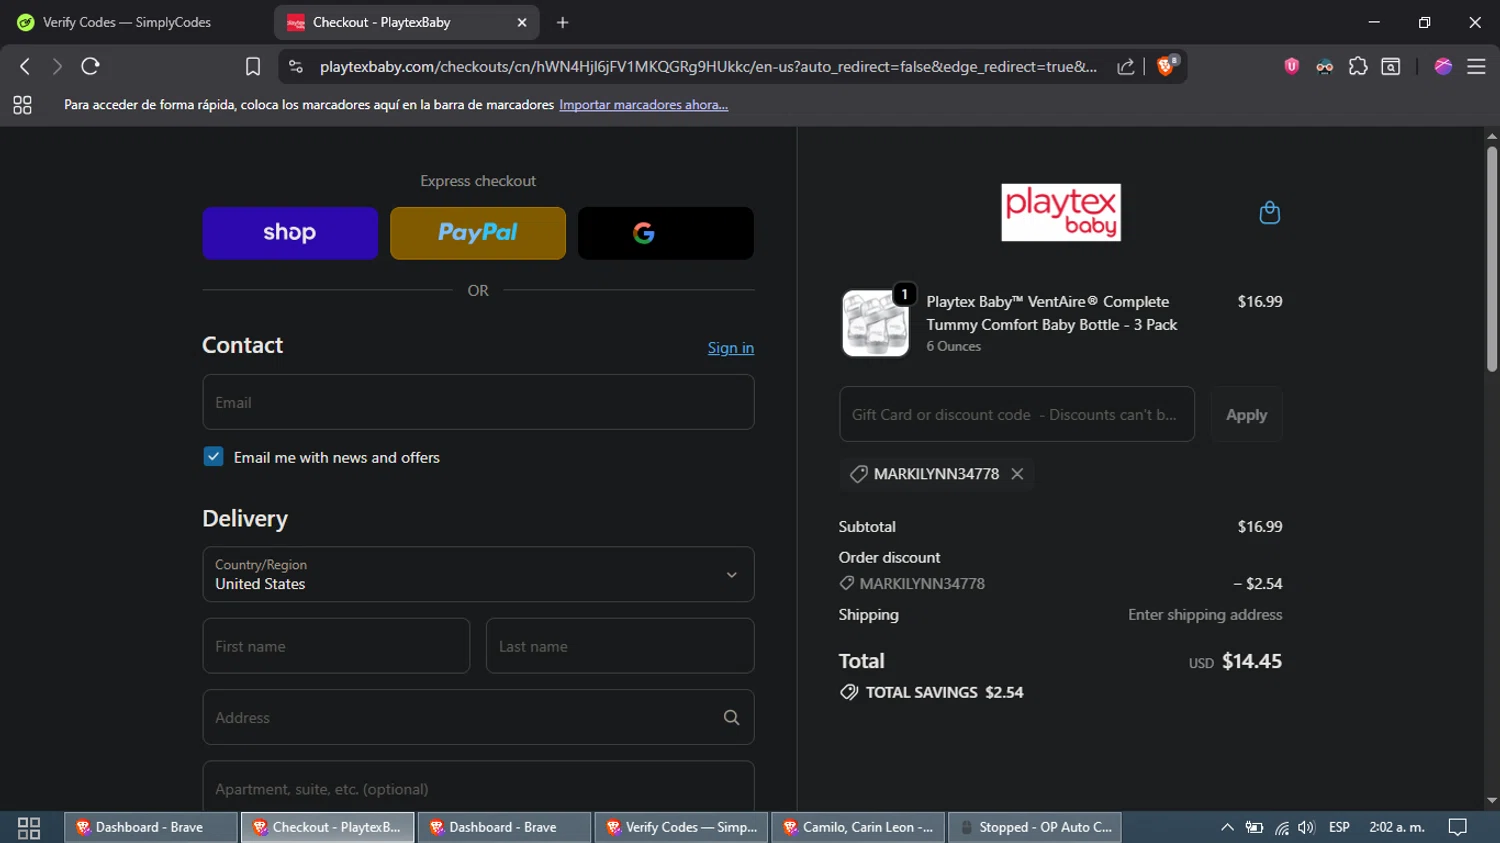Focus the Apartment, suite field
Screen dimensions: 1500x843
[x=478, y=788]
